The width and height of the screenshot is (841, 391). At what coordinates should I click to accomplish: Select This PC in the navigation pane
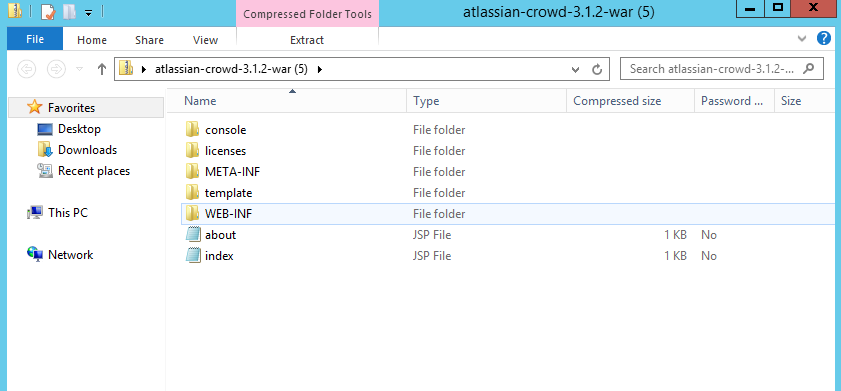pyautogui.click(x=67, y=213)
